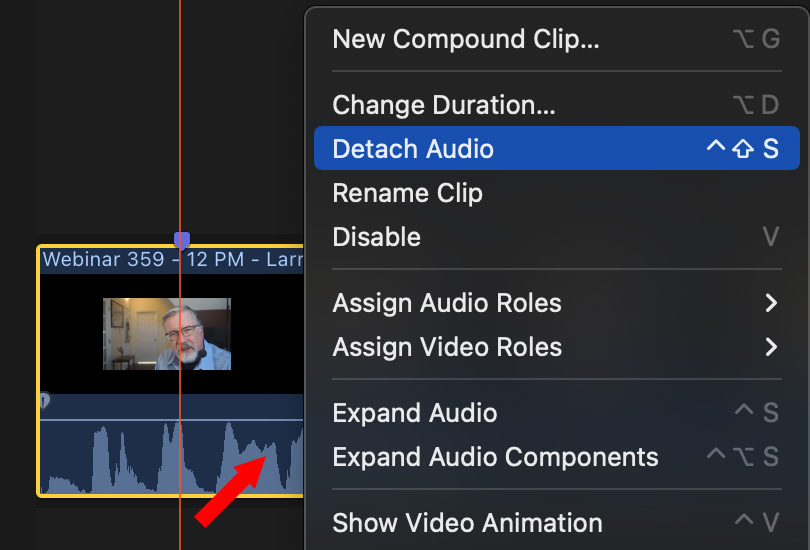810x550 pixels.
Task: Click the horizontal audio volume line
Action: 120,419
